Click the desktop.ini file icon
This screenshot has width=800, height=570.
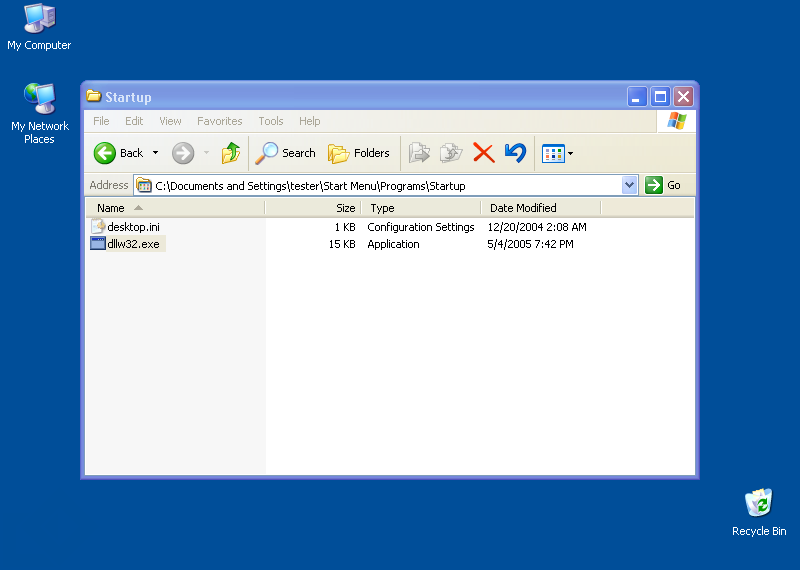[x=97, y=226]
